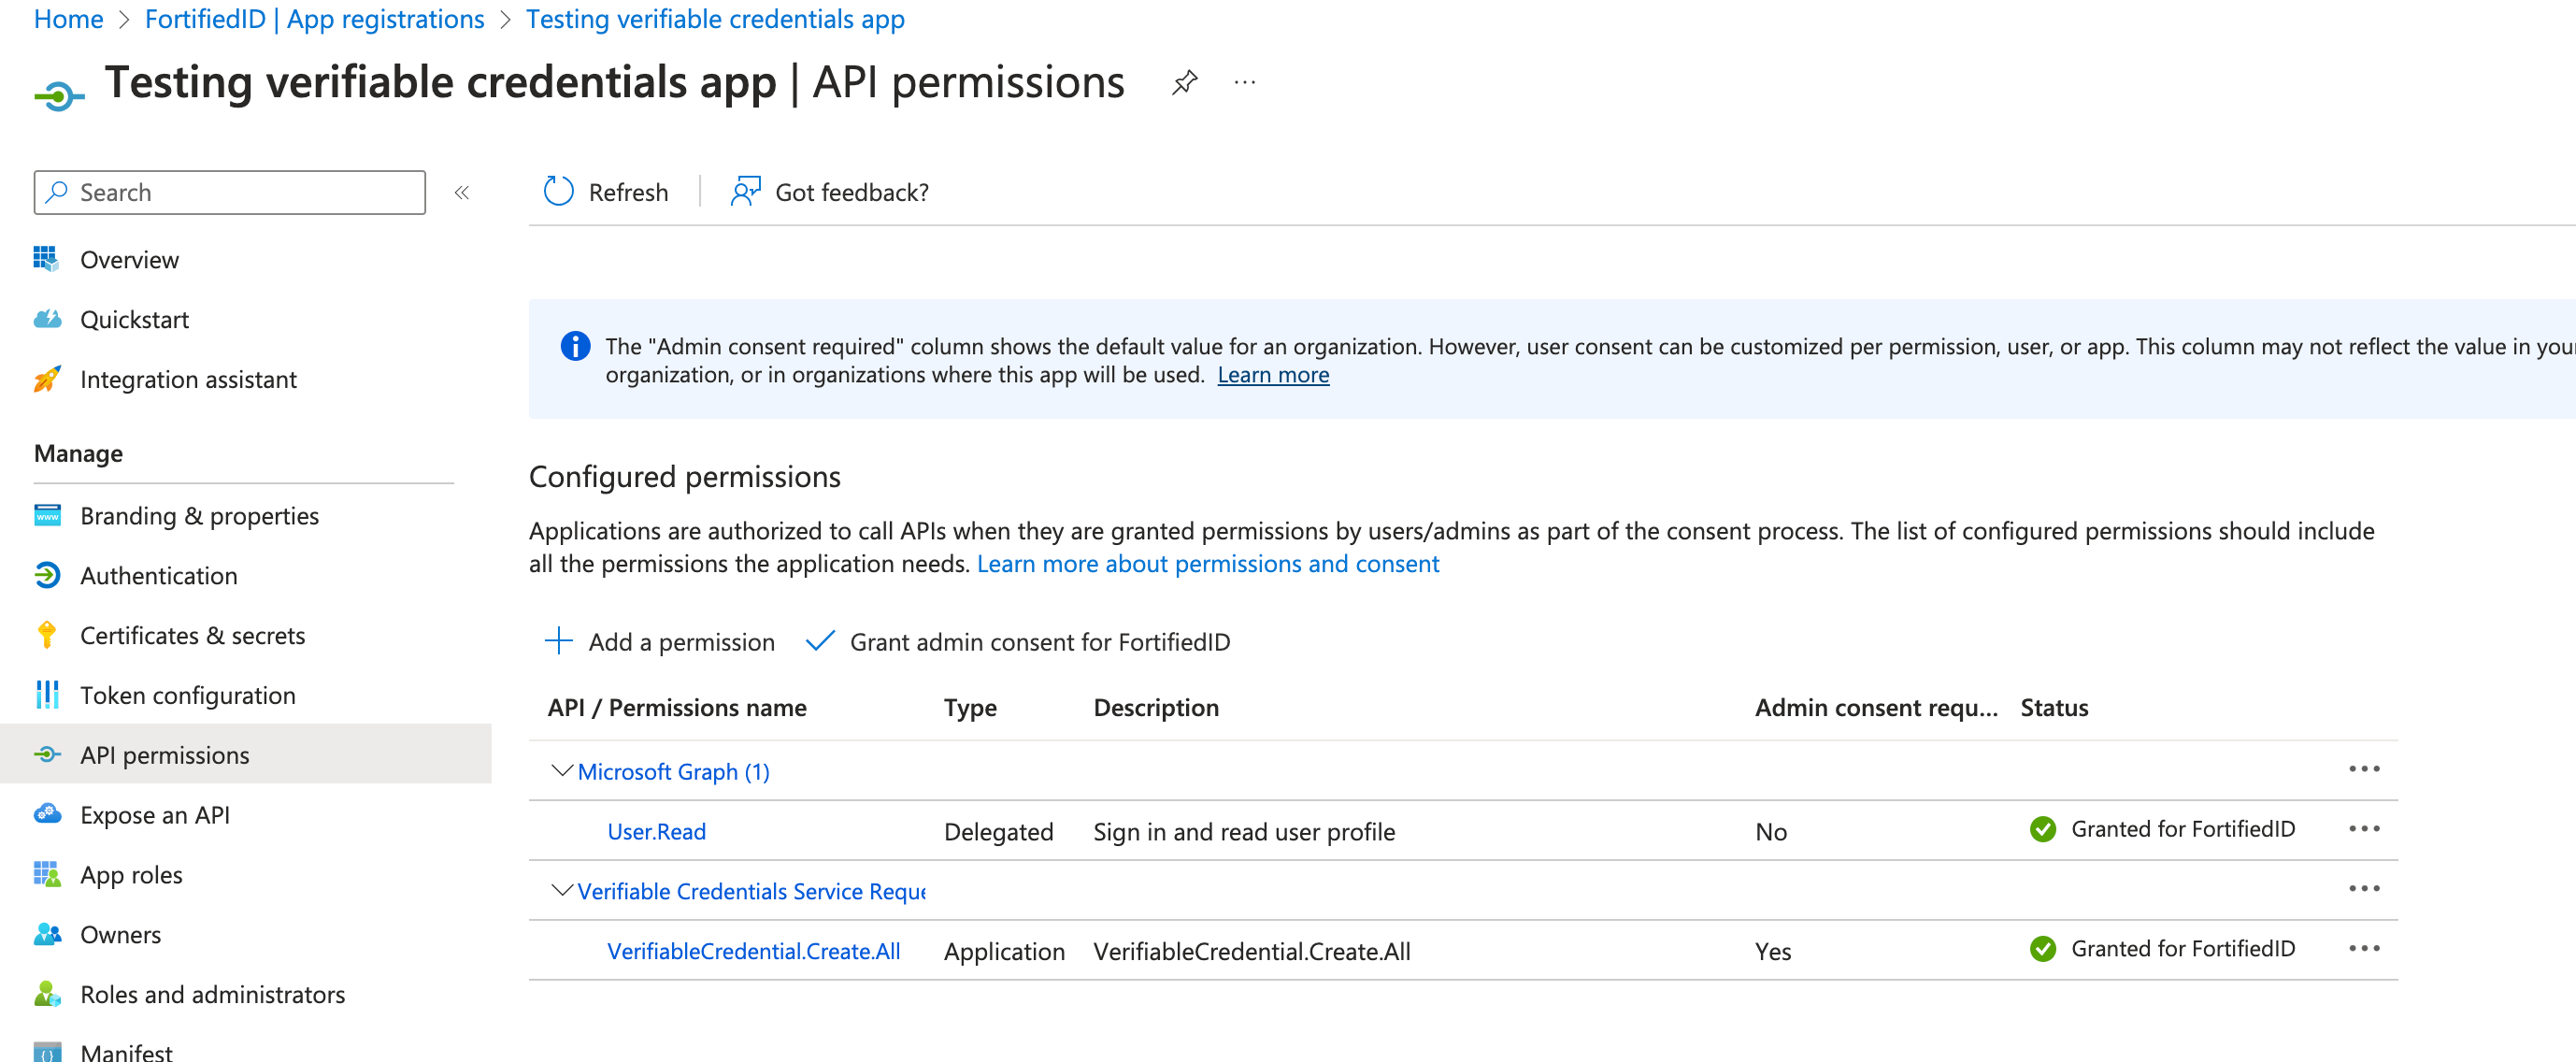
Task: Click the Admin consent required column header
Action: (x=1876, y=707)
